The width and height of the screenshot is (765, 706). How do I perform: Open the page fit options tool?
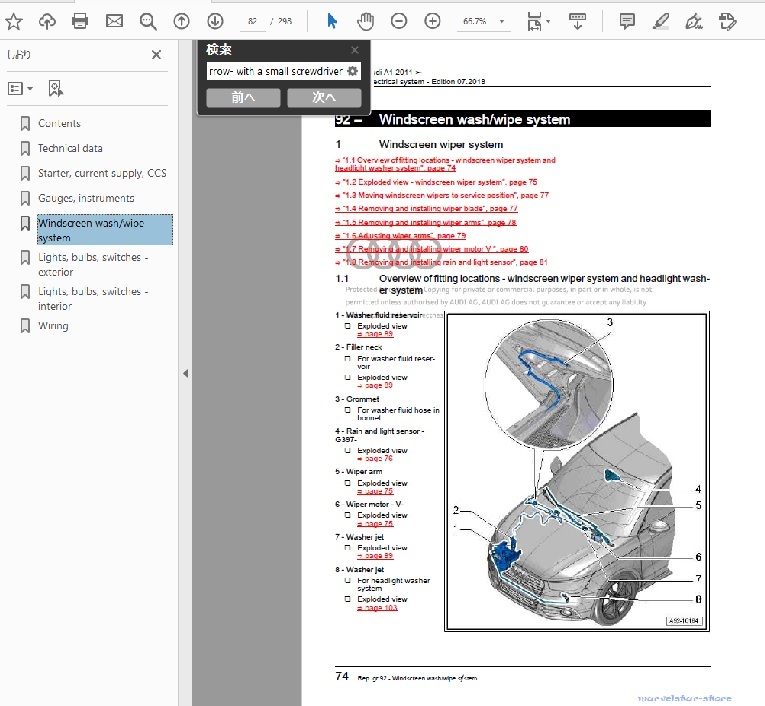538,22
